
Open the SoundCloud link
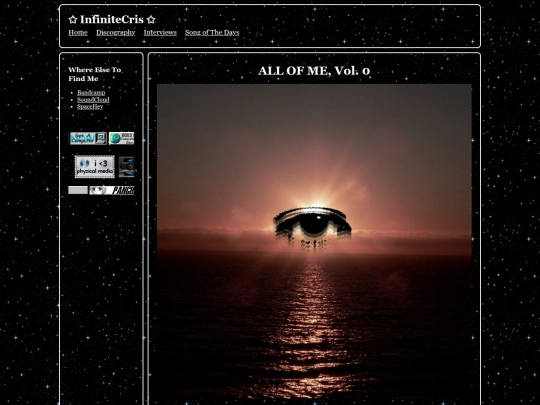93,100
